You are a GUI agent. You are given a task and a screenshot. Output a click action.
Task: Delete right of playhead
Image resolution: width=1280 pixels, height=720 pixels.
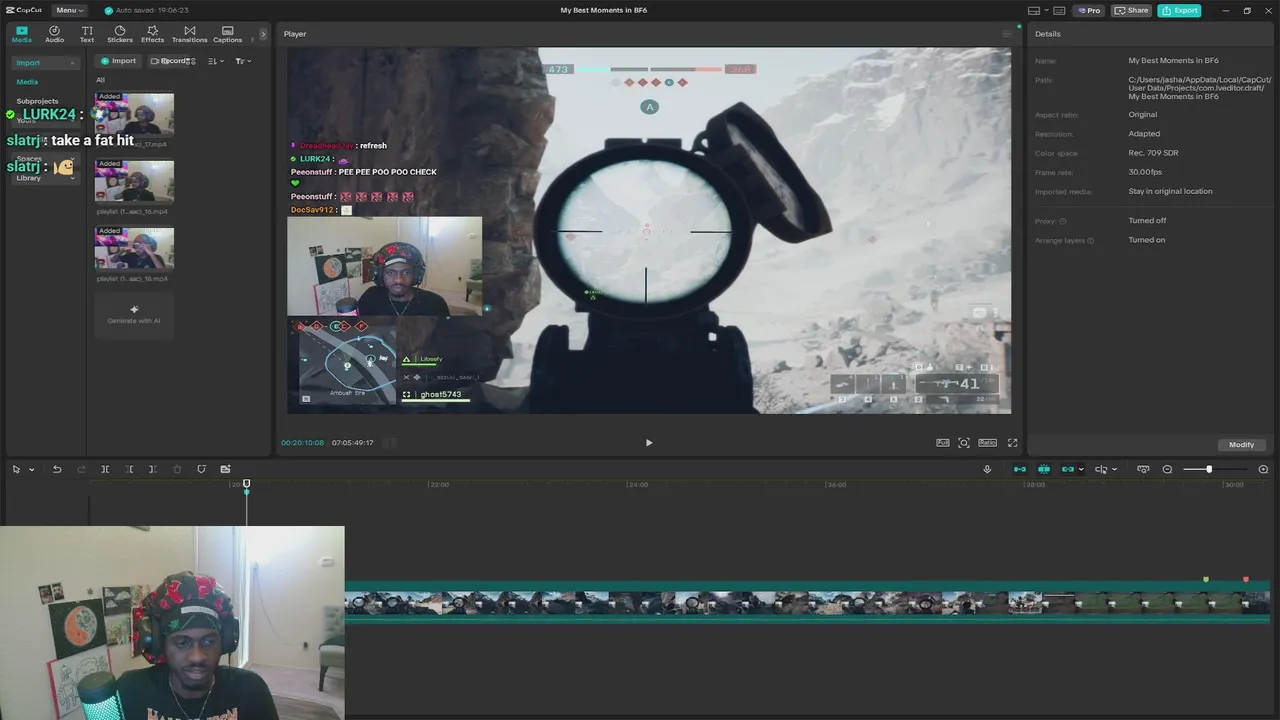click(153, 469)
